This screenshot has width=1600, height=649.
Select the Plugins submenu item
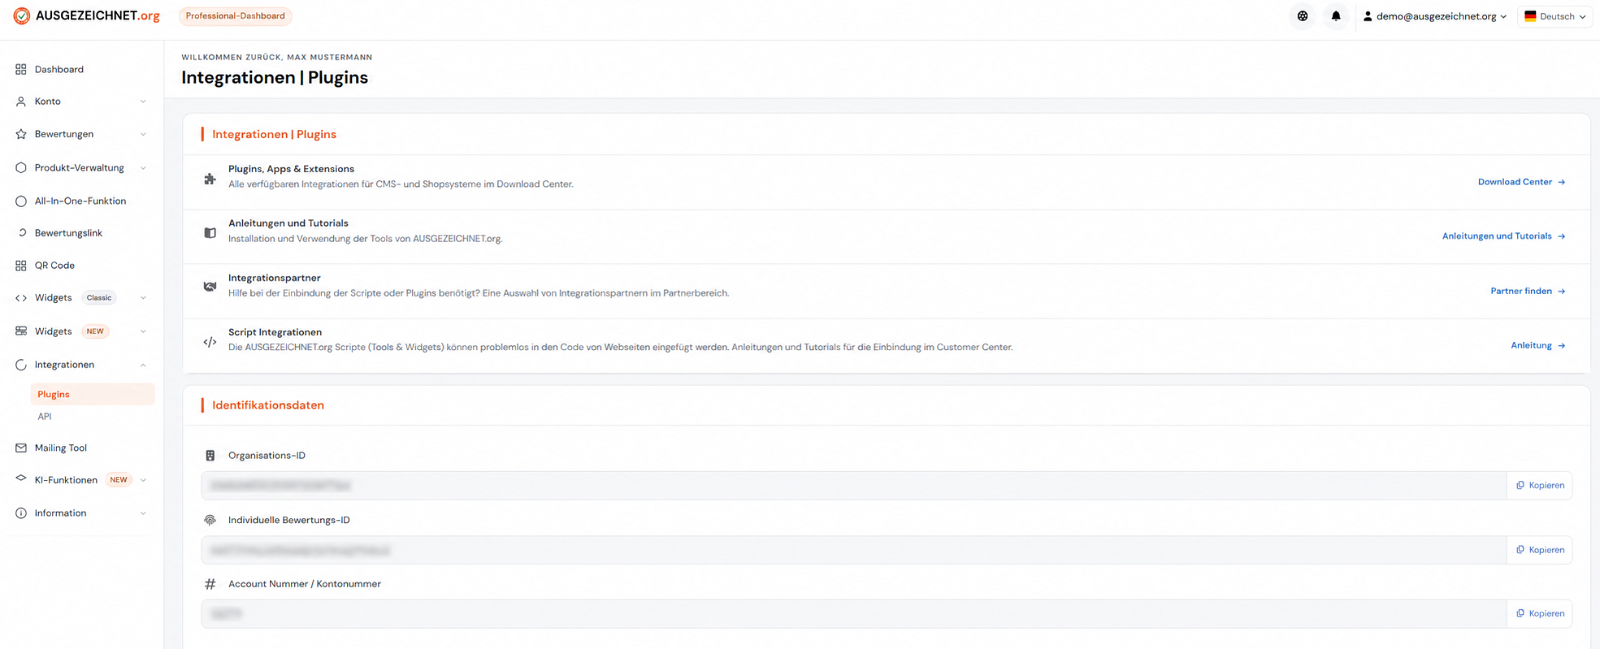(x=92, y=394)
